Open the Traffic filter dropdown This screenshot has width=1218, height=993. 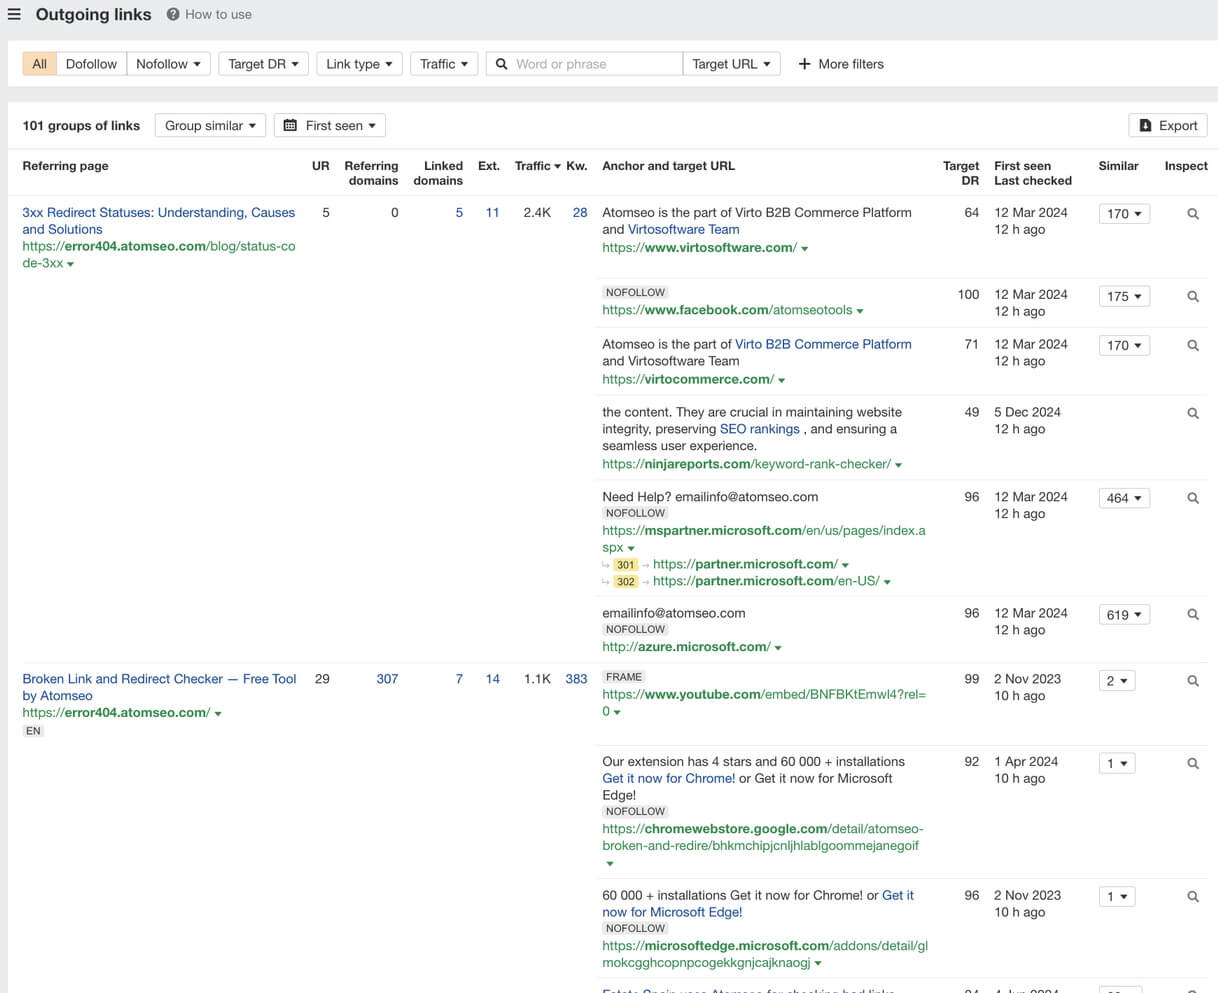coord(444,64)
